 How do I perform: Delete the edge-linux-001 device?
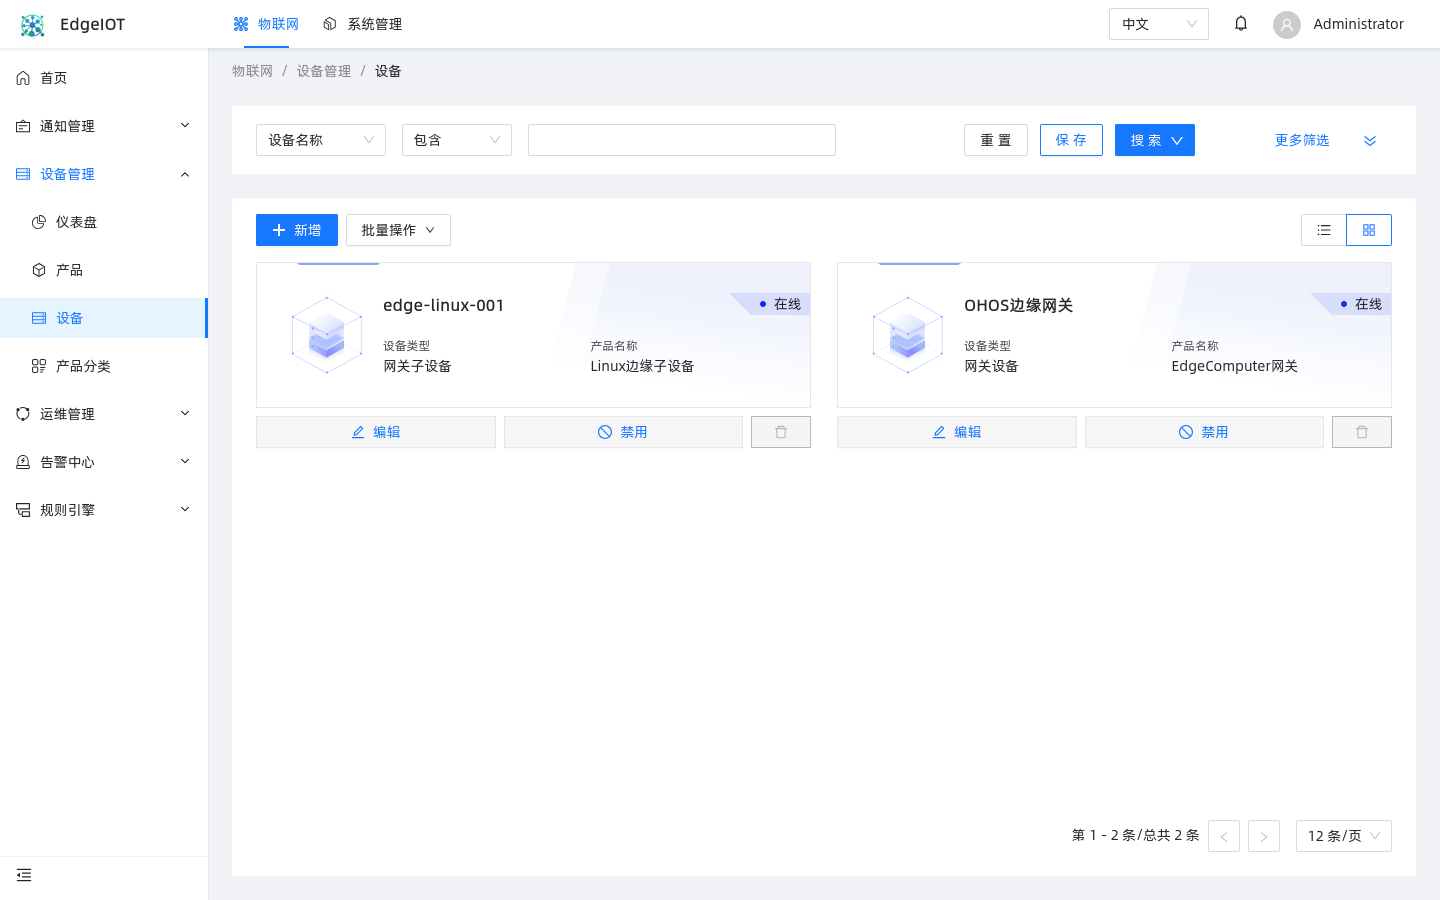781,432
